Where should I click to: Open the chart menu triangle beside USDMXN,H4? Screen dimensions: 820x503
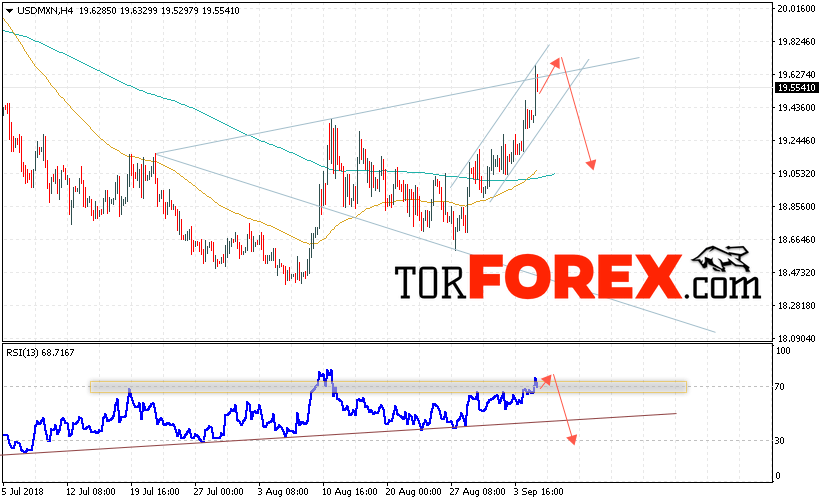(9, 11)
